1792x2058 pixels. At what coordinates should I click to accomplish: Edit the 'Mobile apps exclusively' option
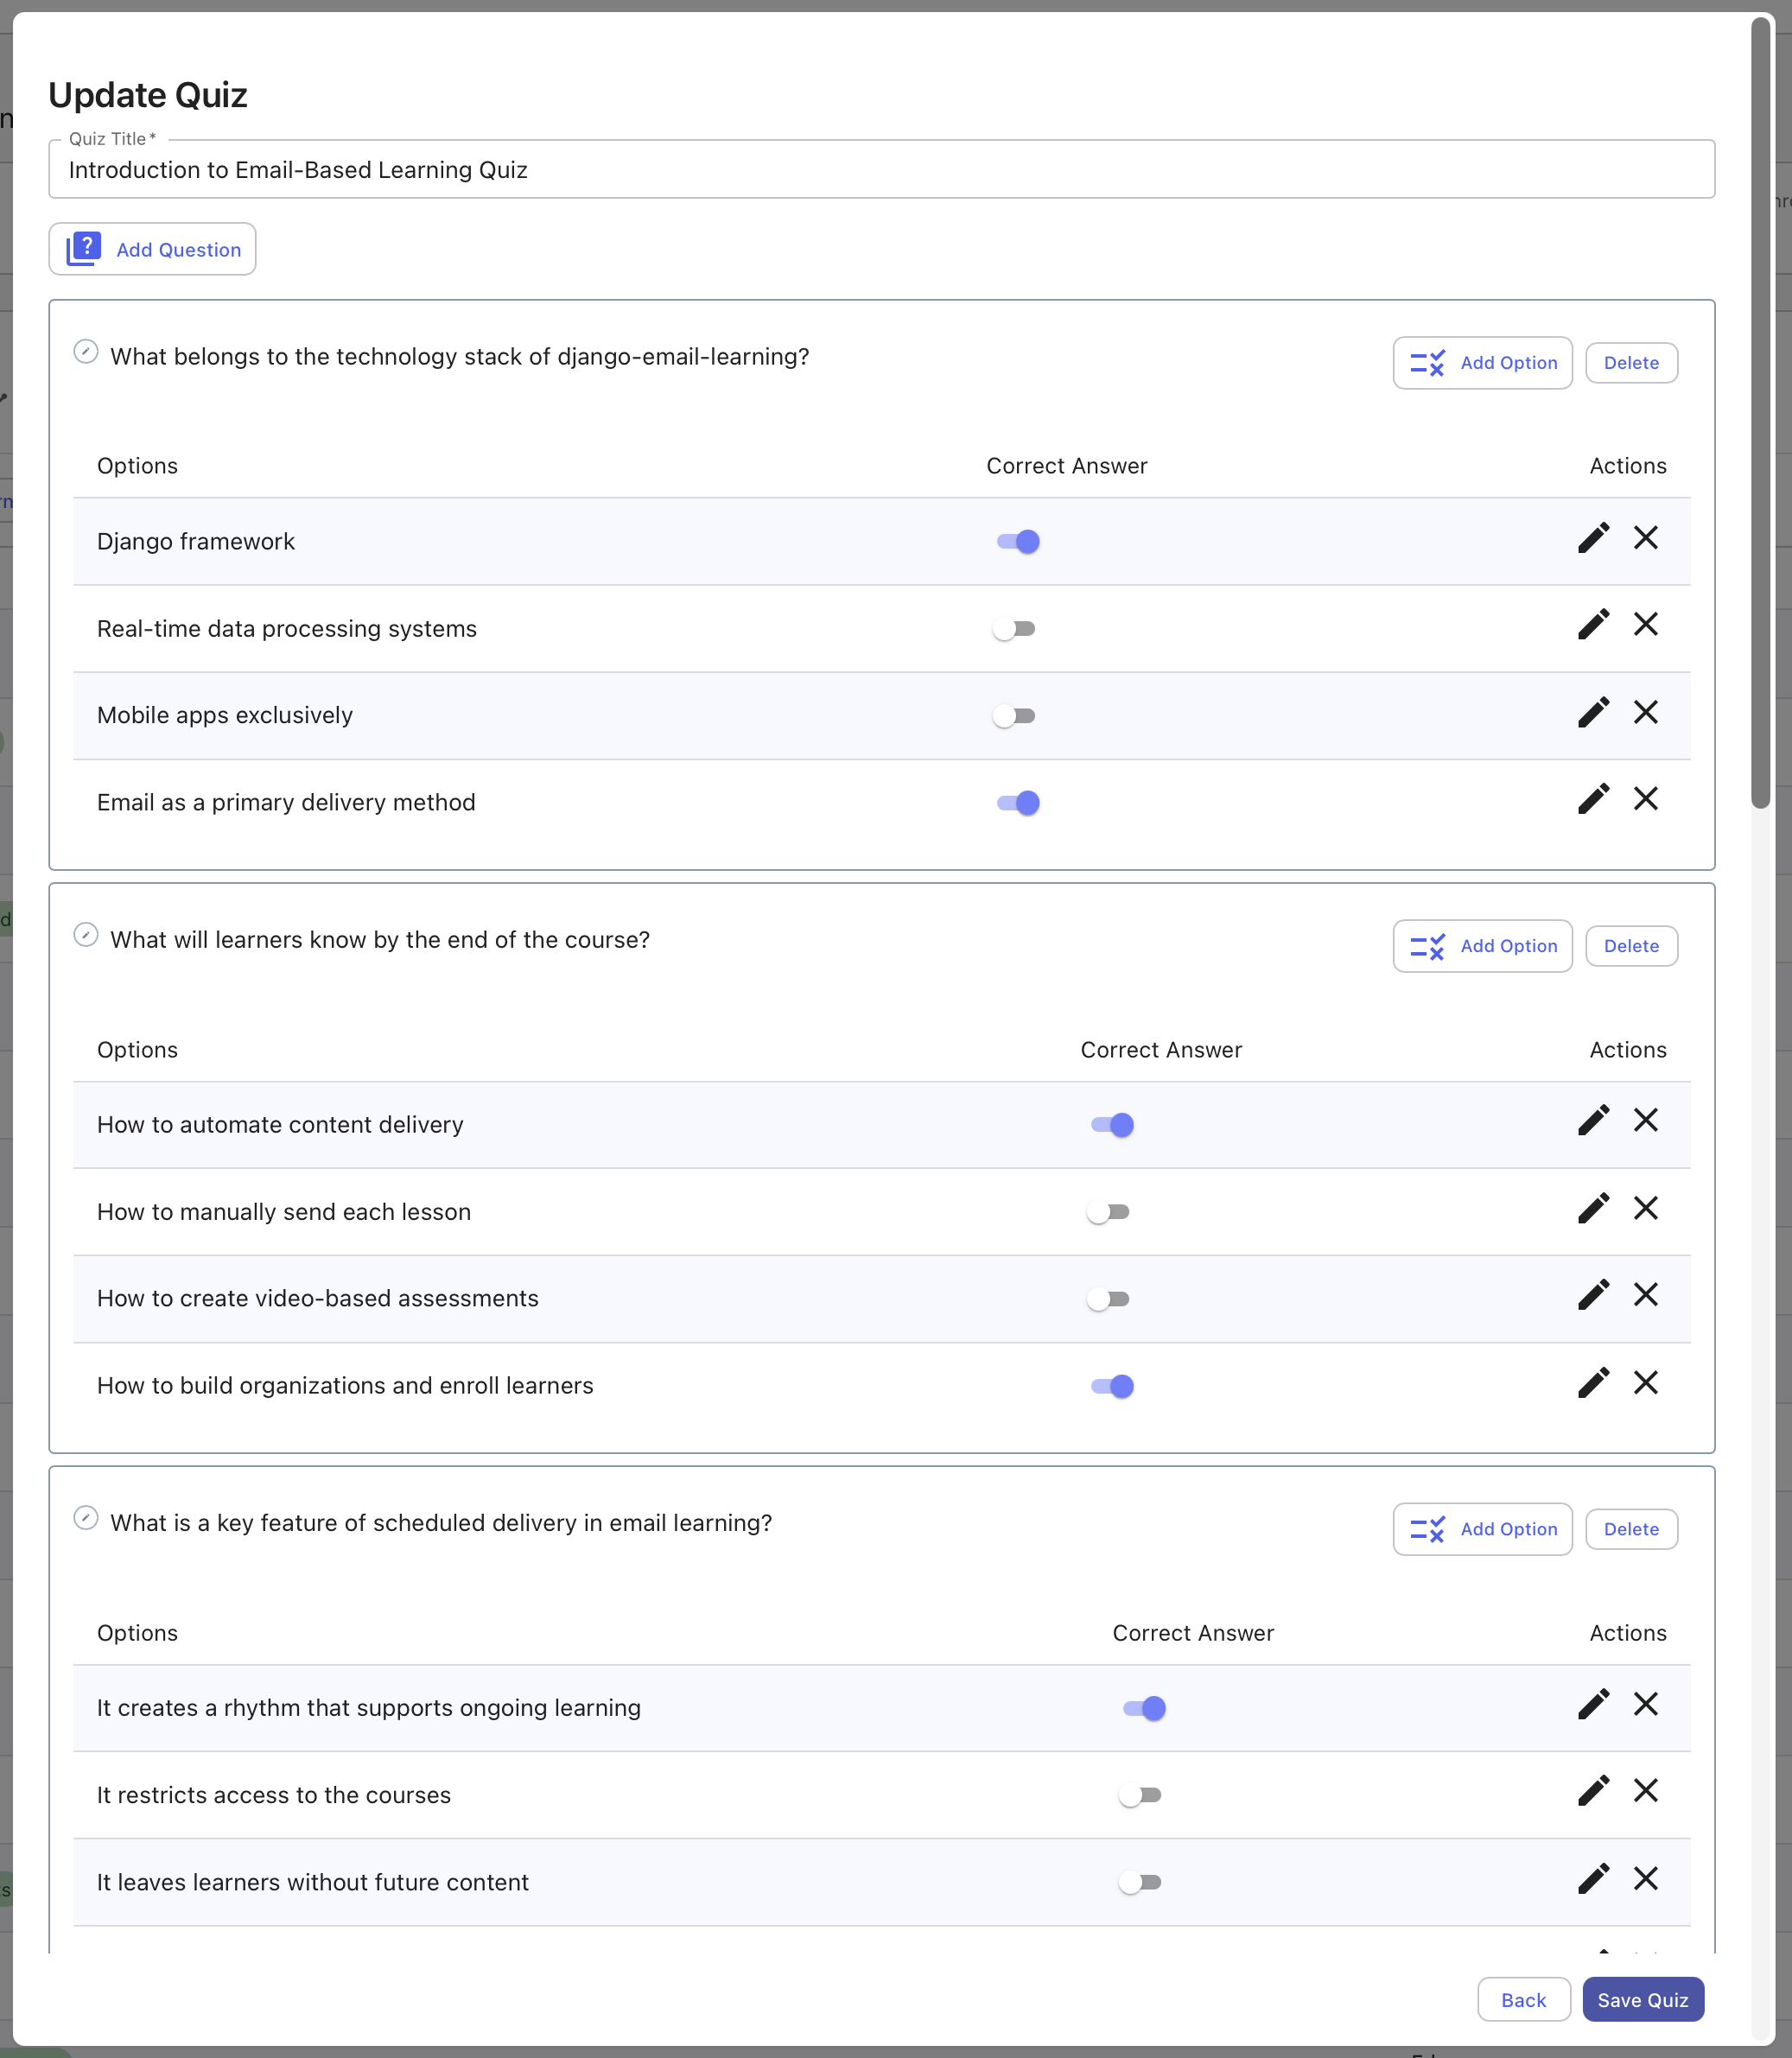point(1593,712)
